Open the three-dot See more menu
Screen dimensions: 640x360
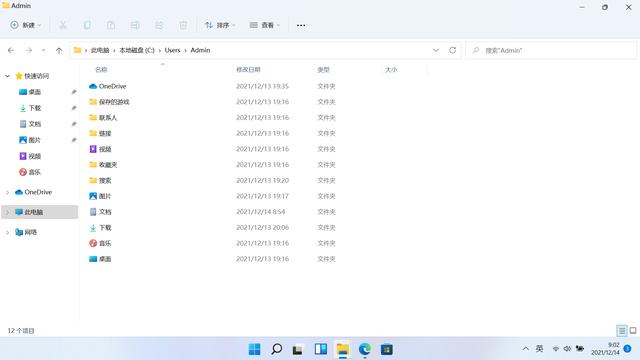point(301,25)
